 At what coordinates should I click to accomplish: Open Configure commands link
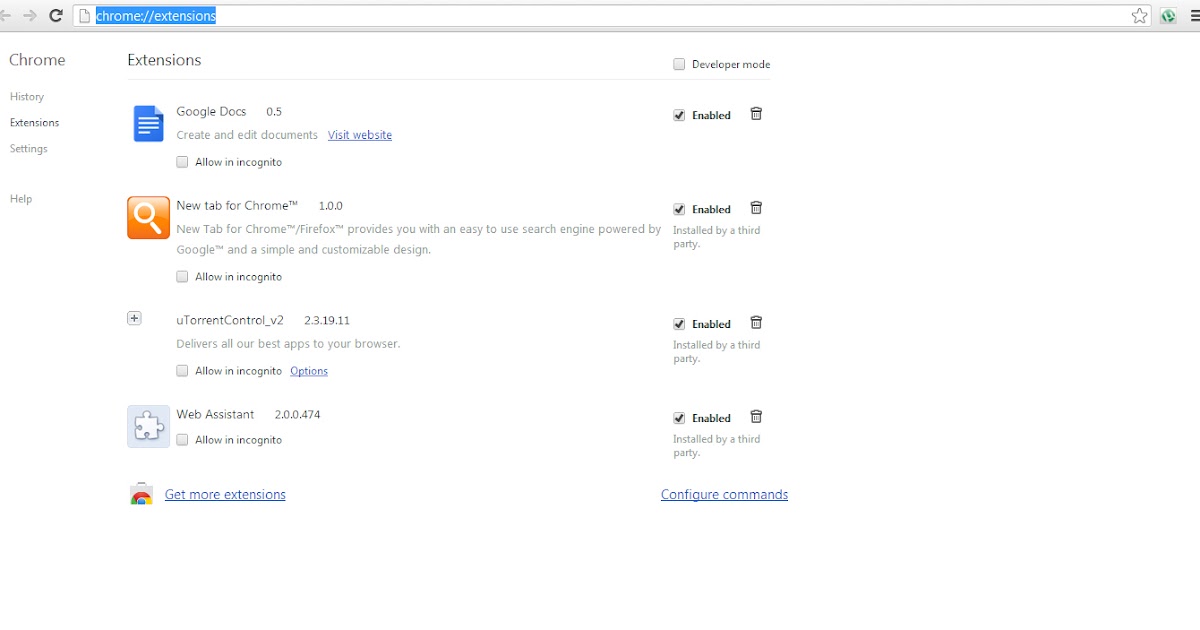(x=724, y=495)
